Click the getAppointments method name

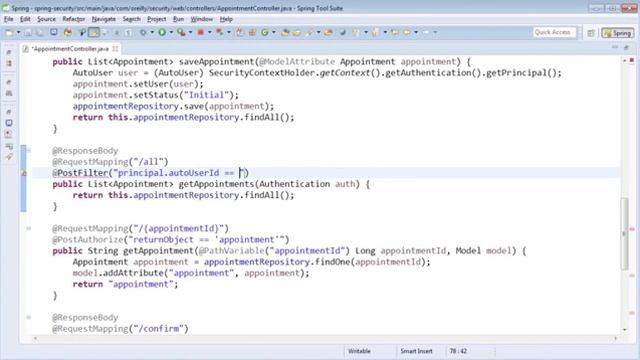(217, 184)
